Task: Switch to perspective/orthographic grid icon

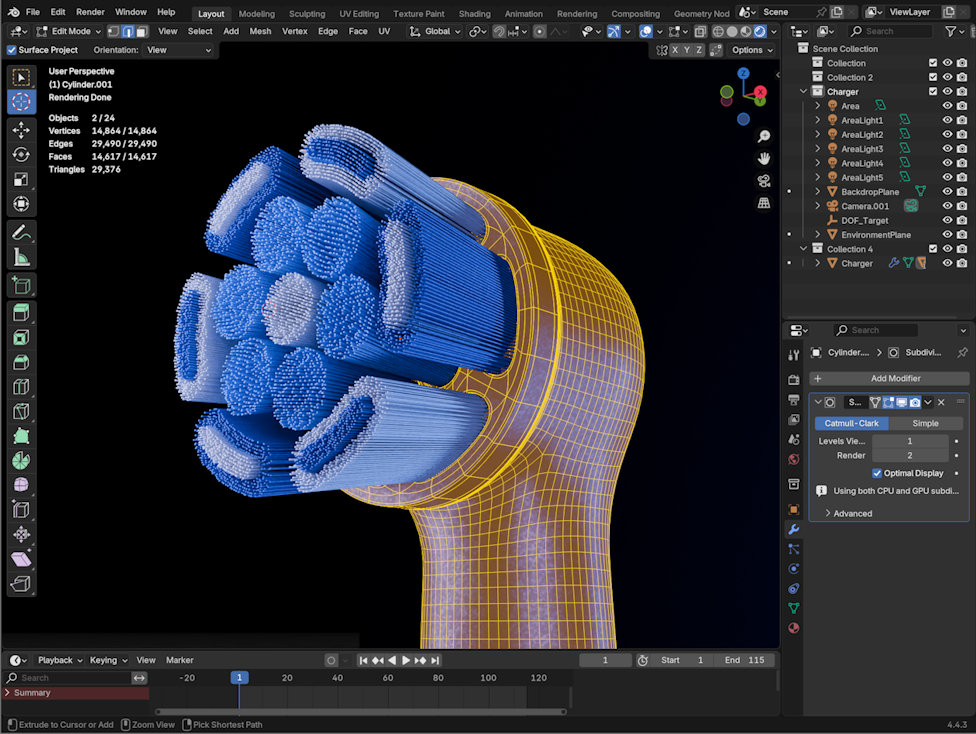Action: [764, 203]
